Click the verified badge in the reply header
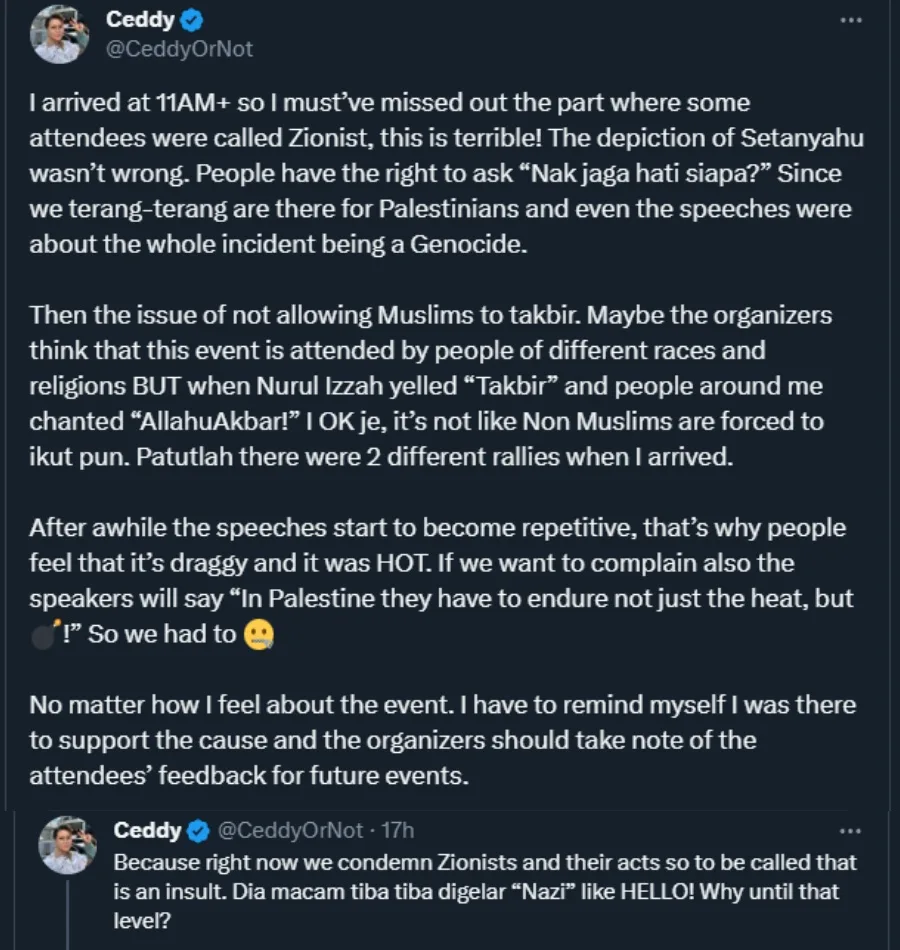Screen dimensions: 900x950 (199, 830)
